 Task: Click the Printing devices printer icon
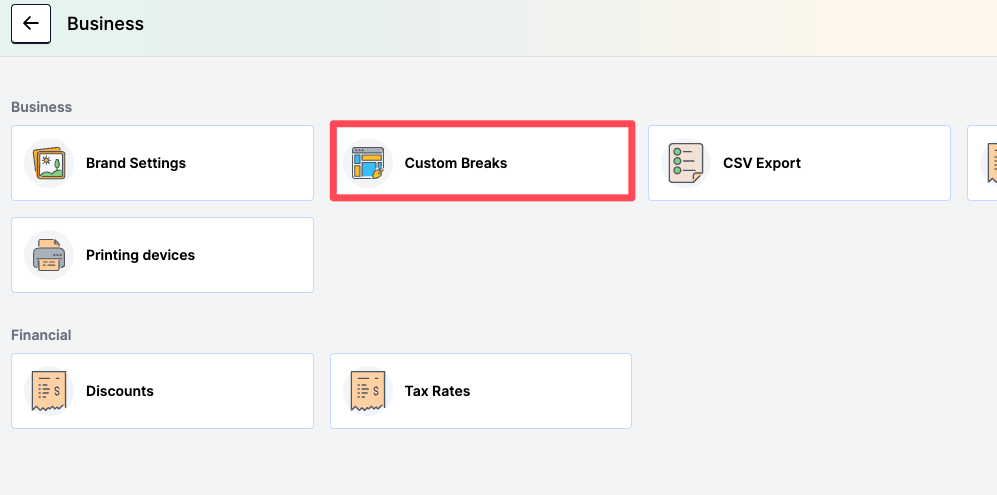tap(49, 255)
